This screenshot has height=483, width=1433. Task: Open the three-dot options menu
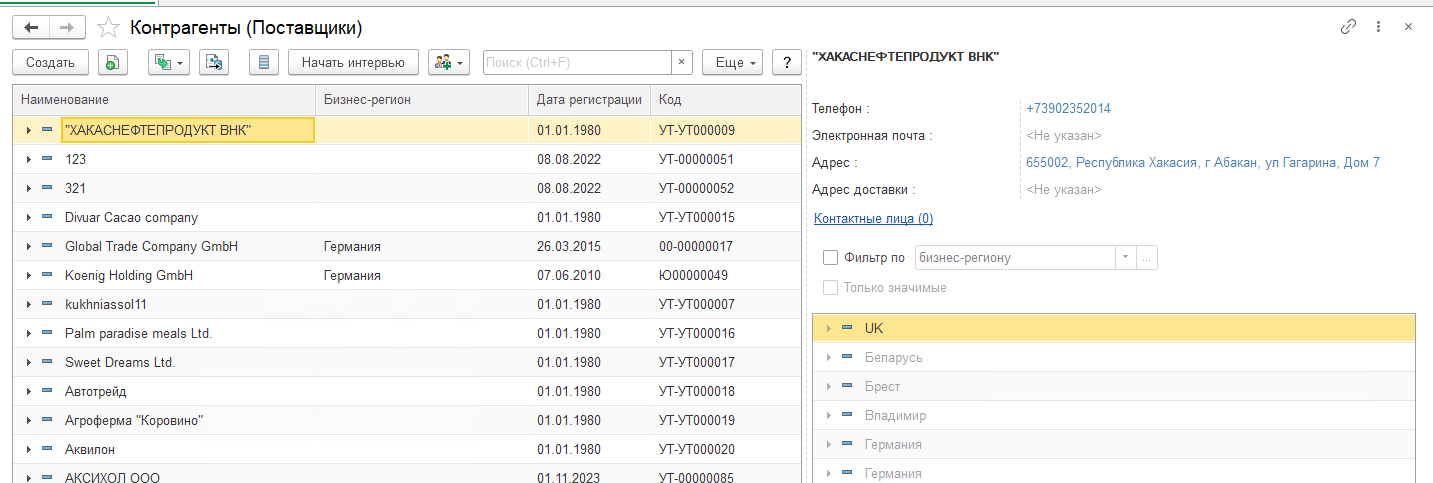1378,27
